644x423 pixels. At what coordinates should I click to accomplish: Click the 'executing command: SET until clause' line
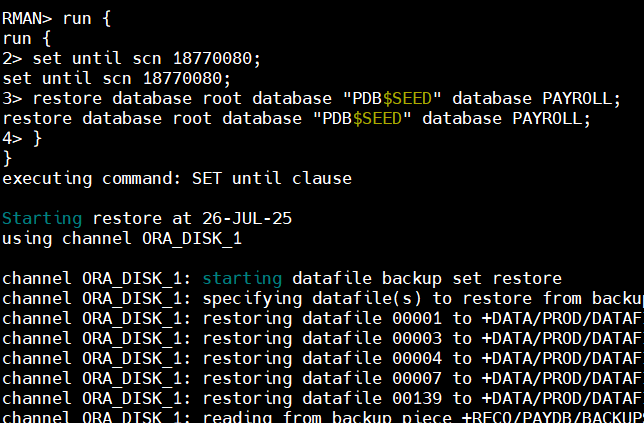(x=177, y=178)
